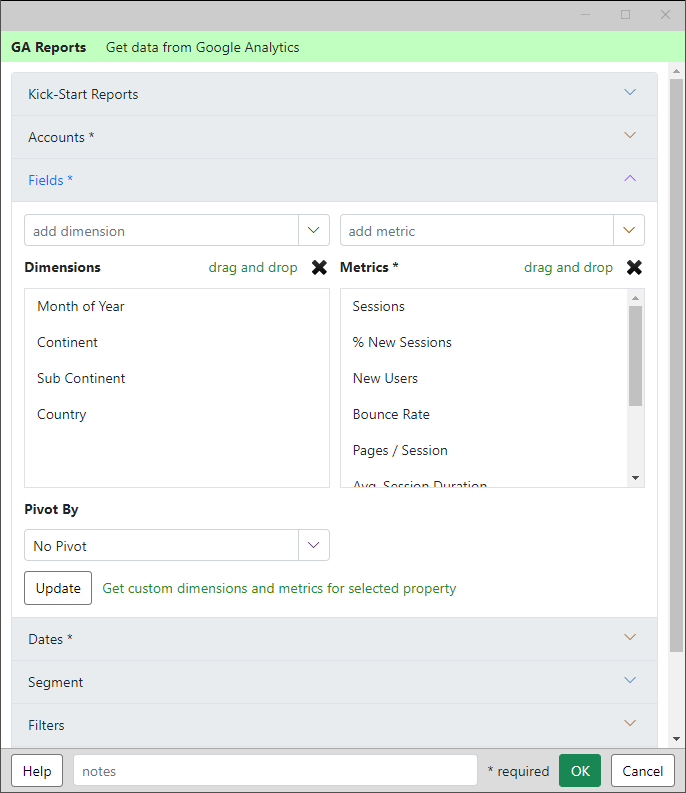Screen dimensions: 686x793
Task: Click the add metric input field
Action: 477,230
